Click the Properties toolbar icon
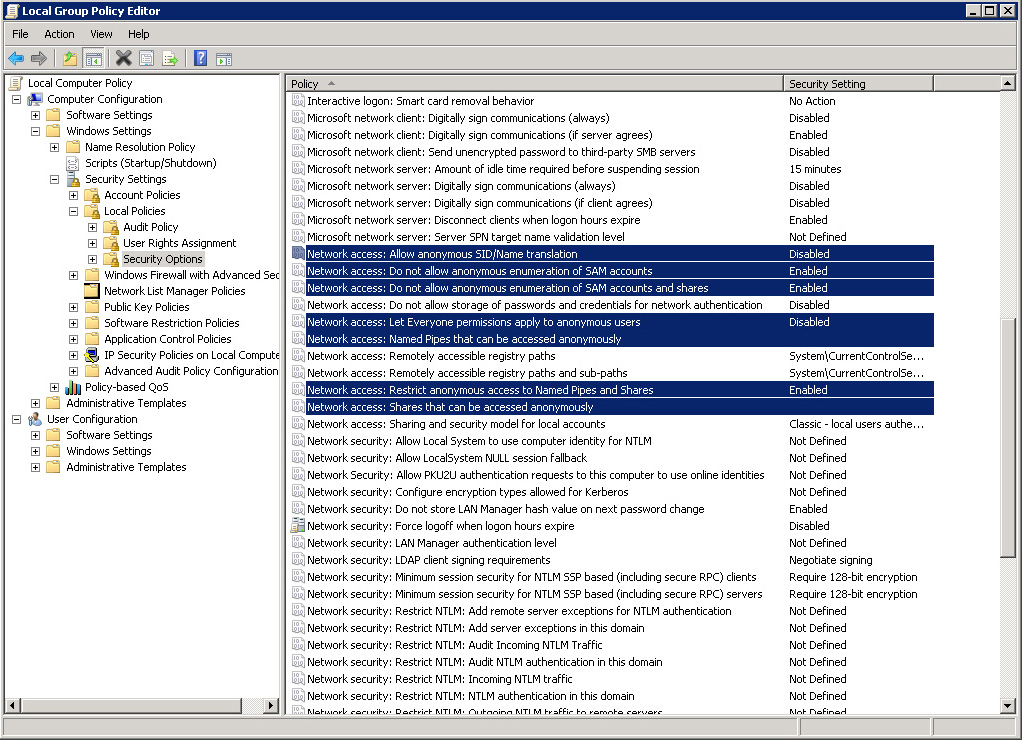Screen dimensions: 1022x740 (147, 59)
